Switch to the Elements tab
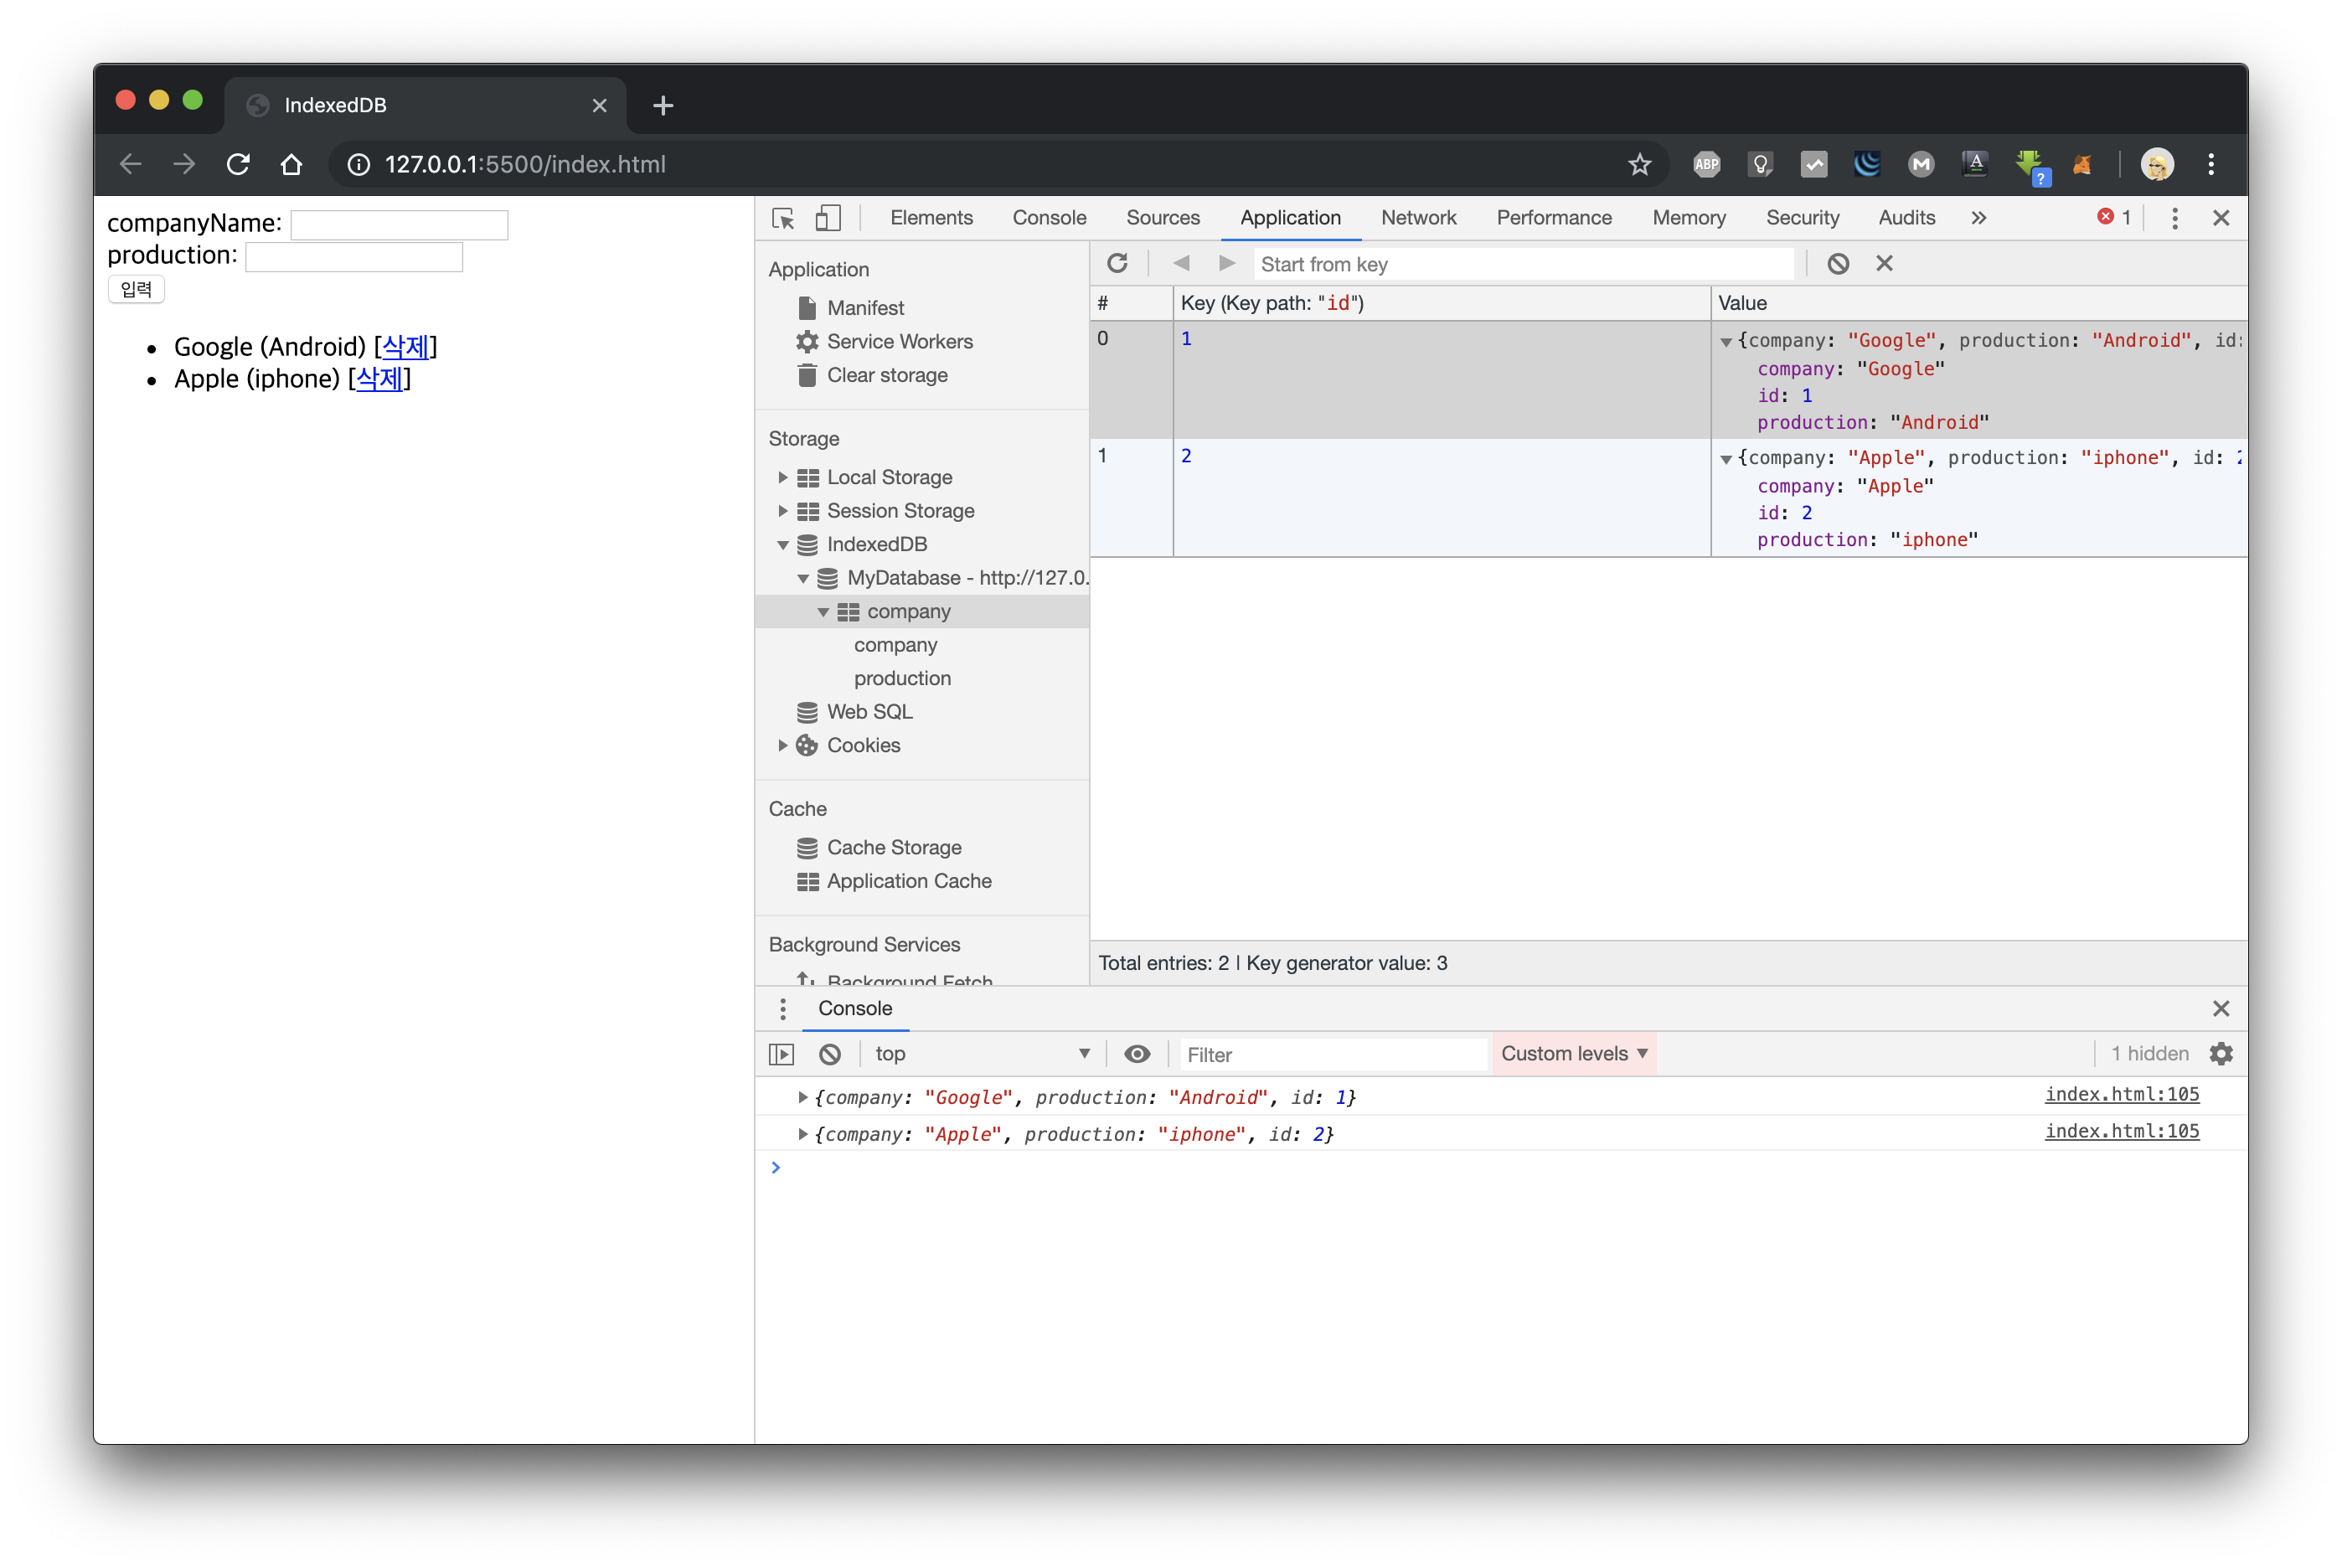Image resolution: width=2342 pixels, height=1568 pixels. click(x=931, y=218)
